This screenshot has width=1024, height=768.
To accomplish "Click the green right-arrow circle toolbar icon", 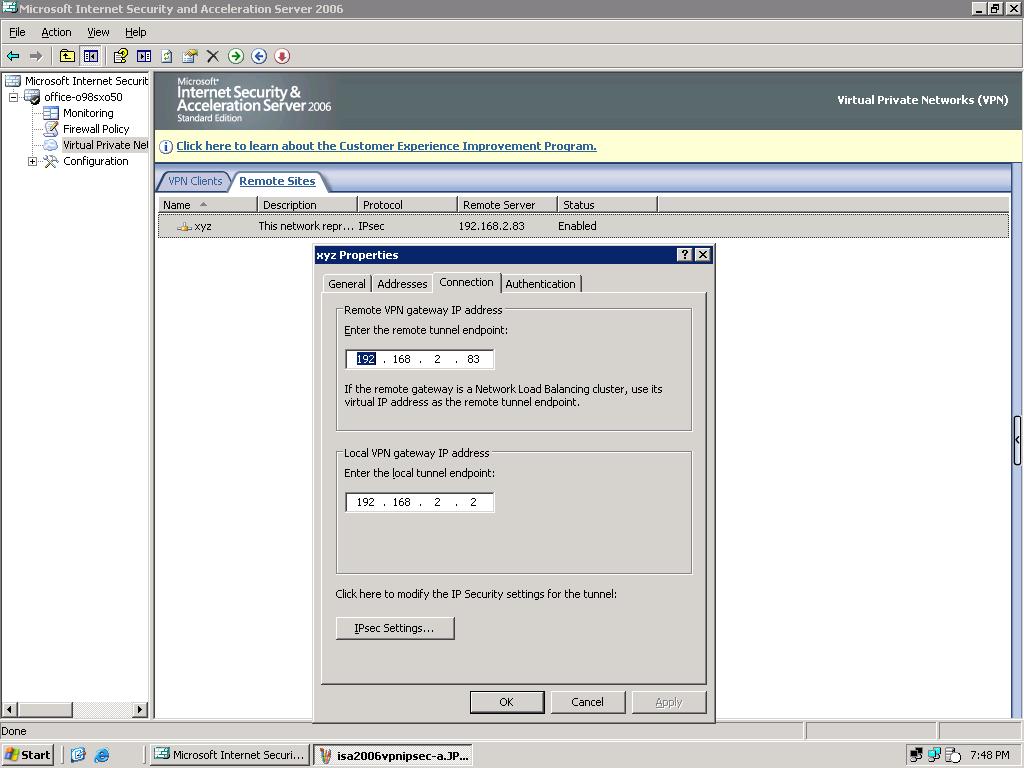I will coord(236,56).
